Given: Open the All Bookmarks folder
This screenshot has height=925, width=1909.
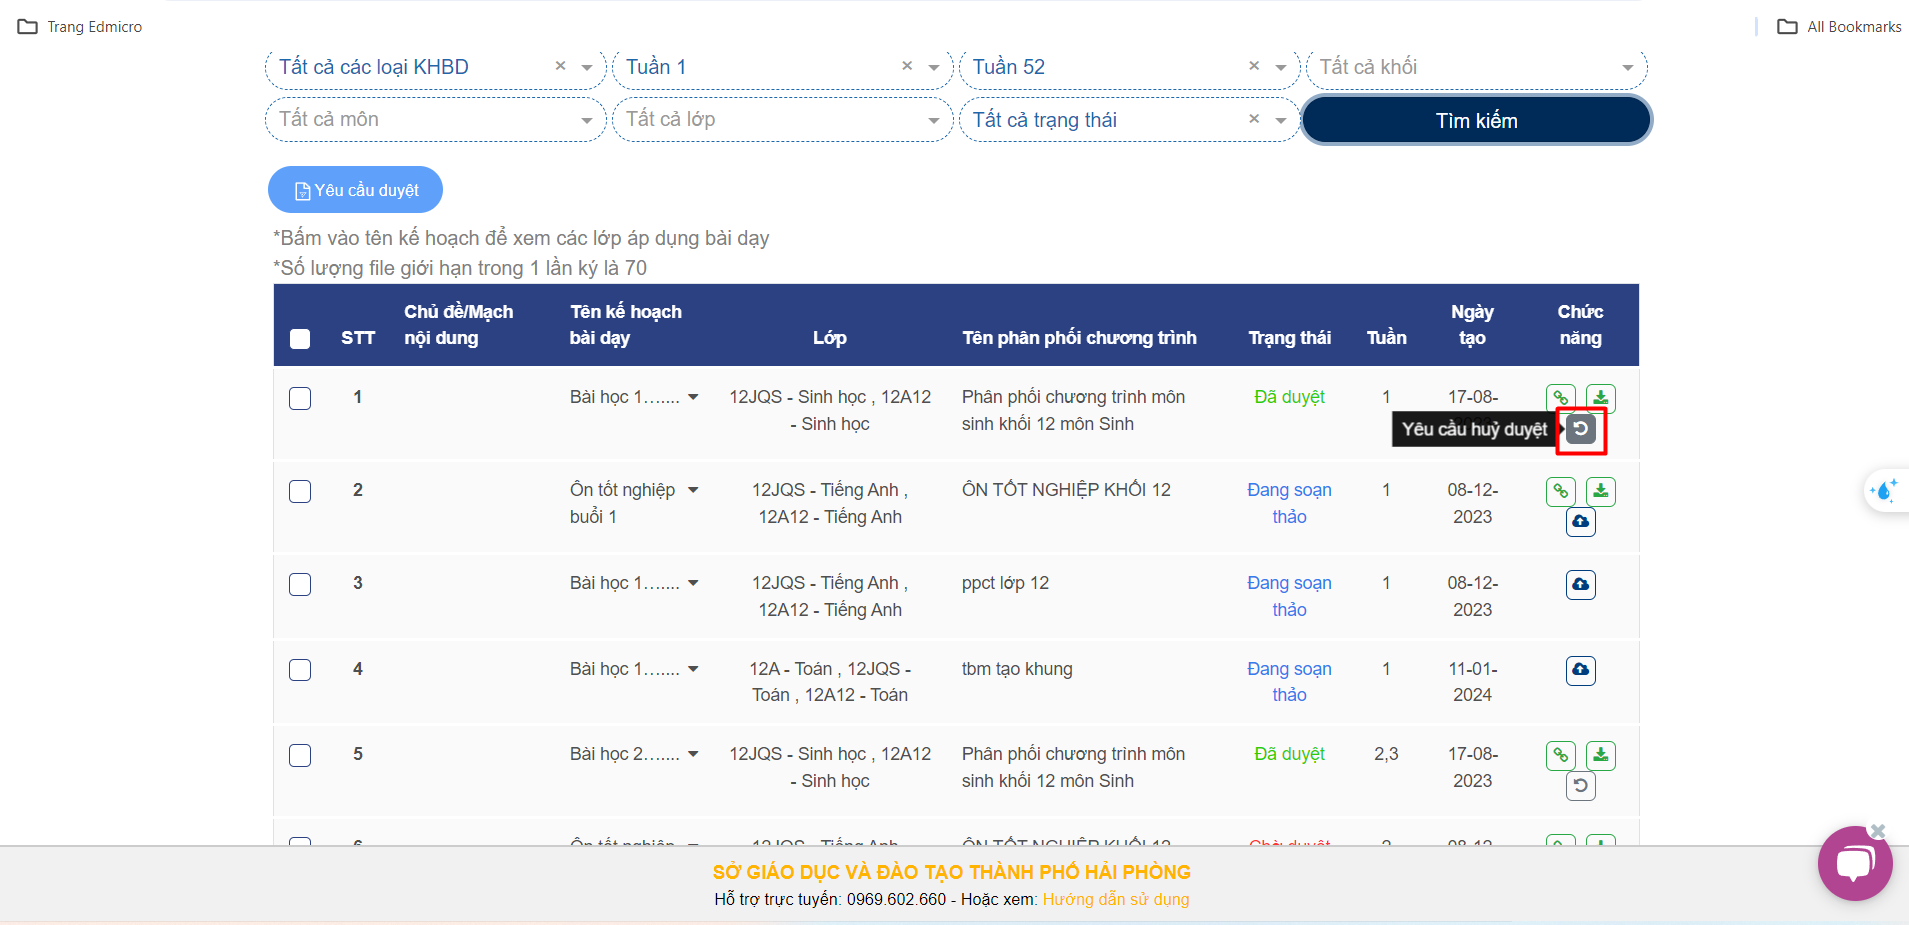Looking at the screenshot, I should (x=1839, y=27).
